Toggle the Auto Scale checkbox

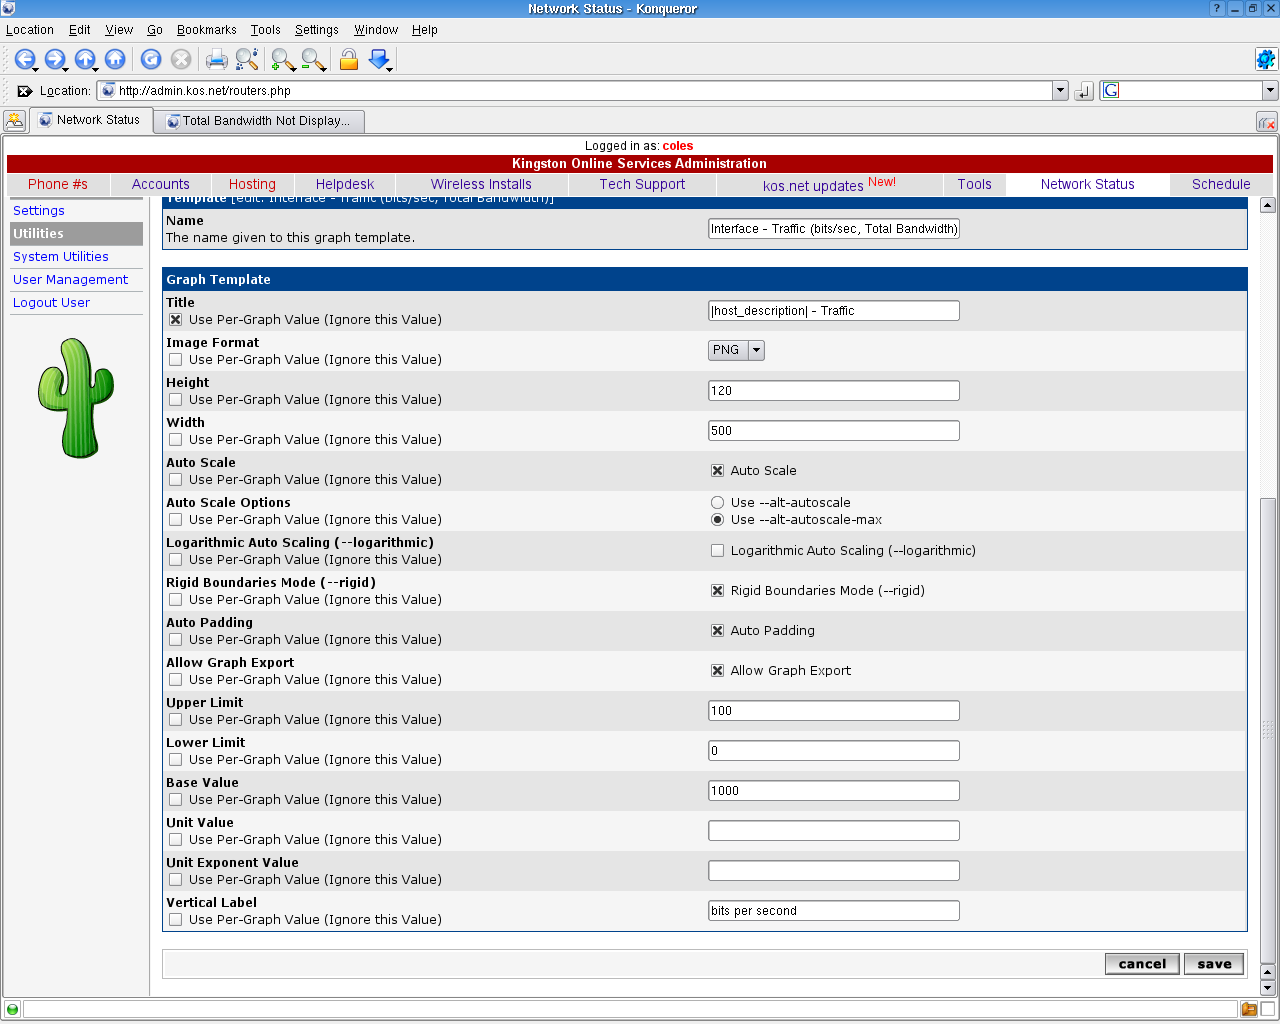[x=717, y=470]
